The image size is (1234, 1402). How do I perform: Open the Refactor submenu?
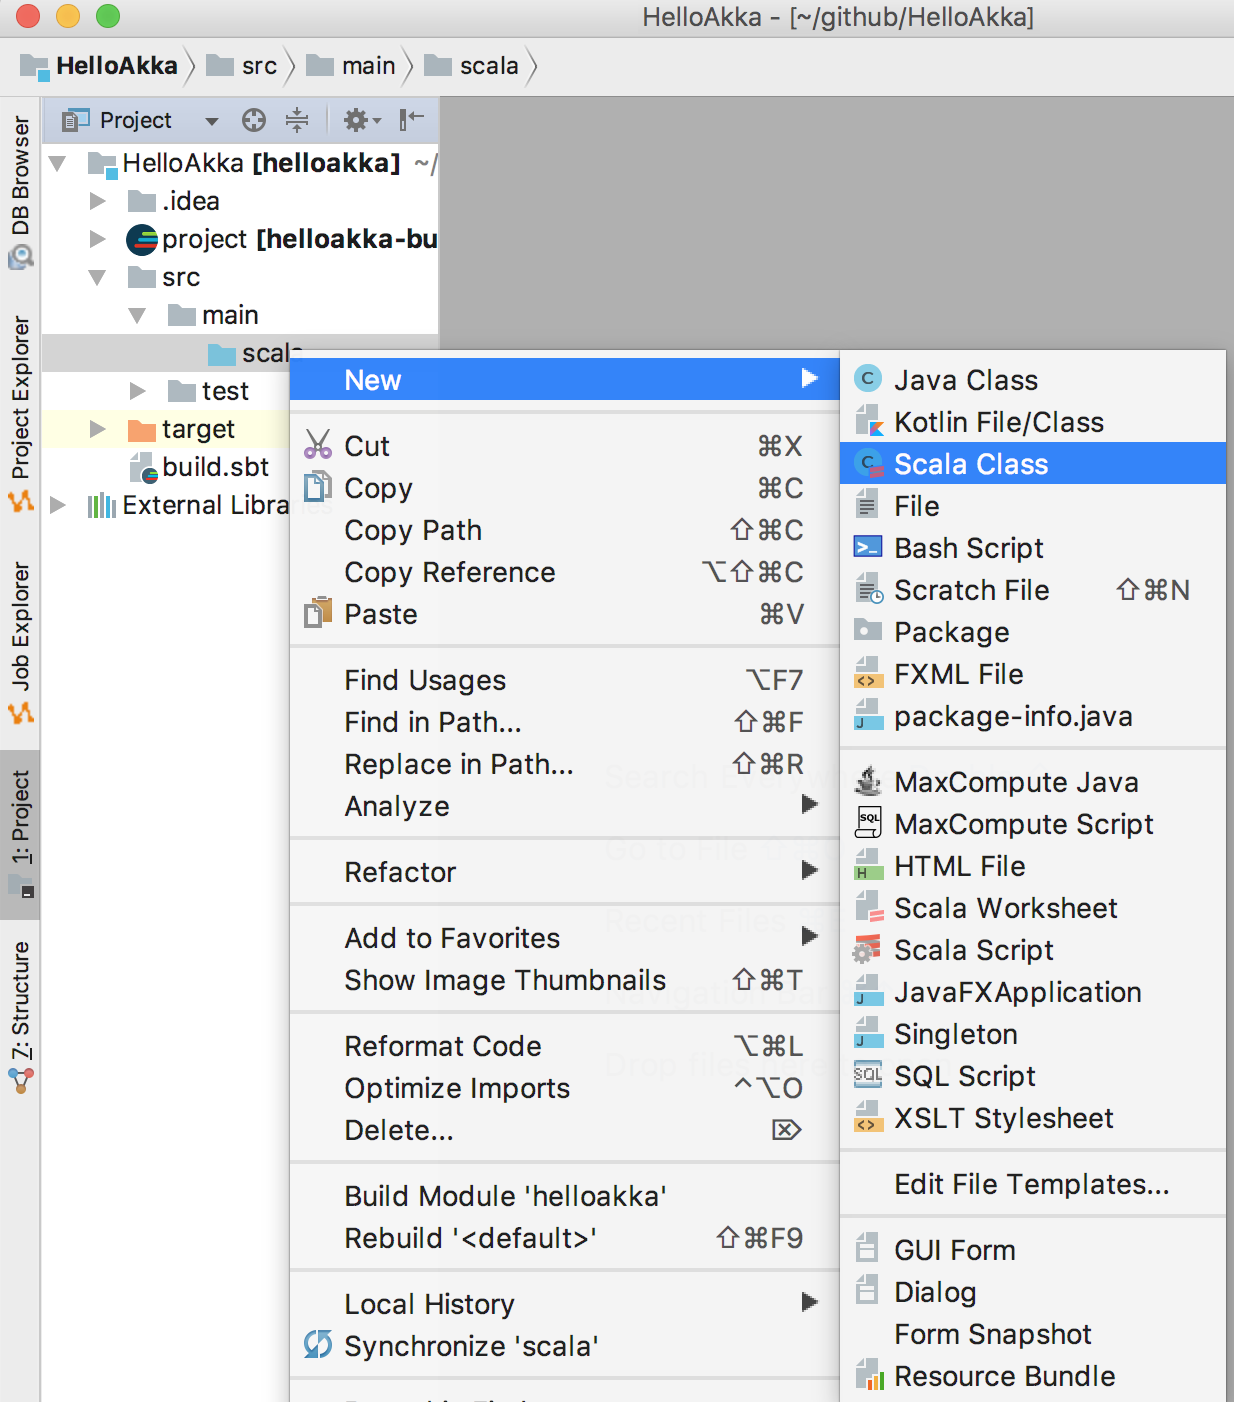564,871
